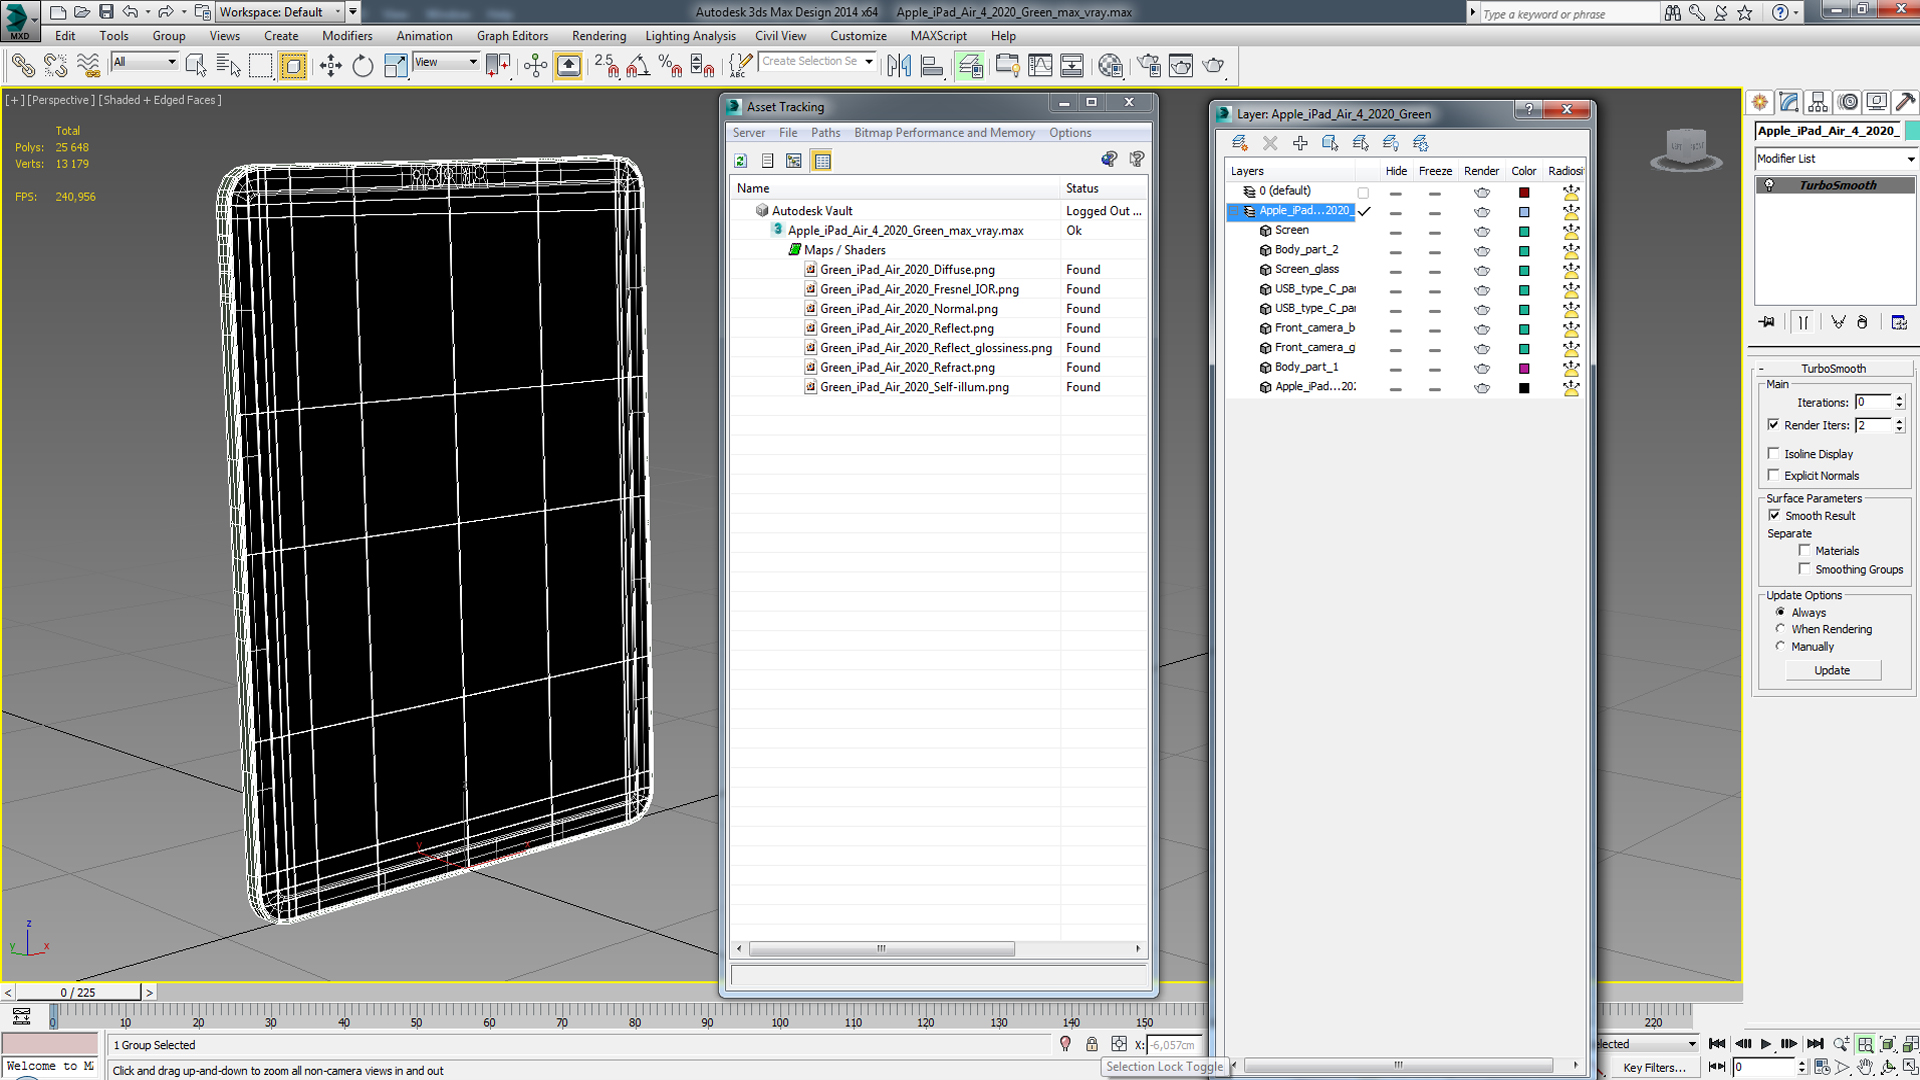This screenshot has width=1920, height=1080.
Task: Open the selection filter All dropdown
Action: (144, 62)
